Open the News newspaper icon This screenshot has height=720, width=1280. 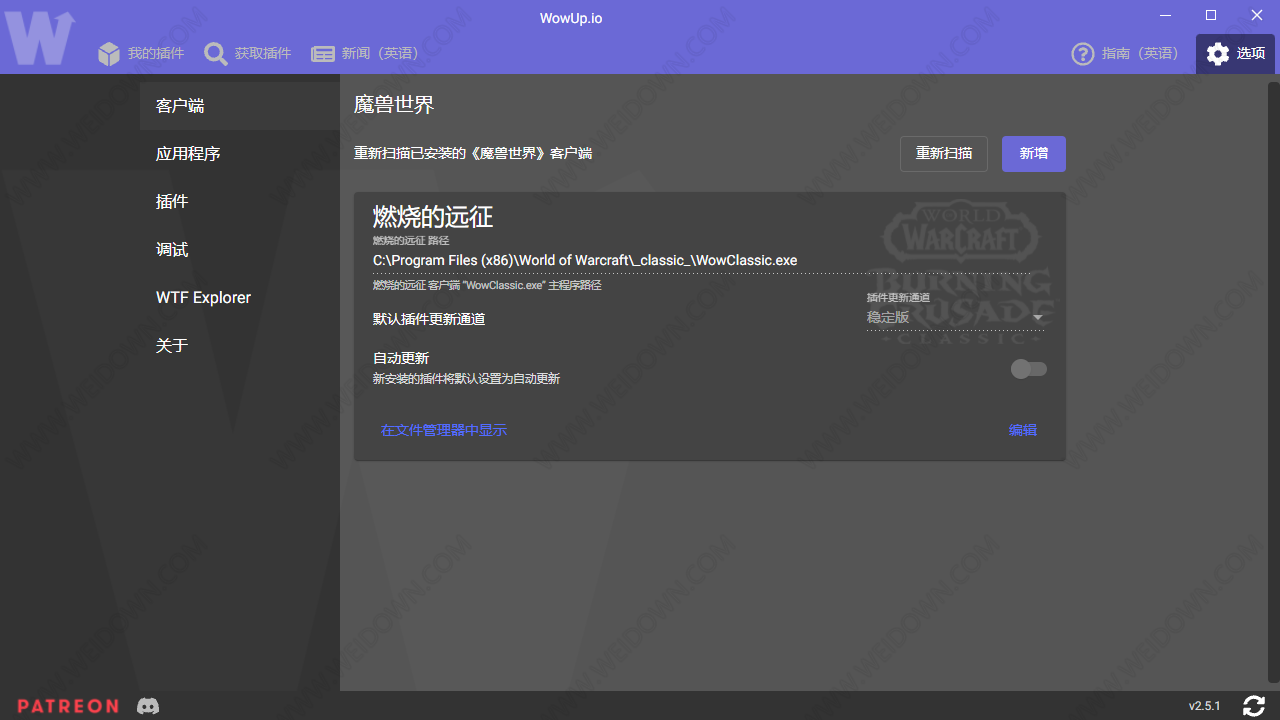(323, 54)
